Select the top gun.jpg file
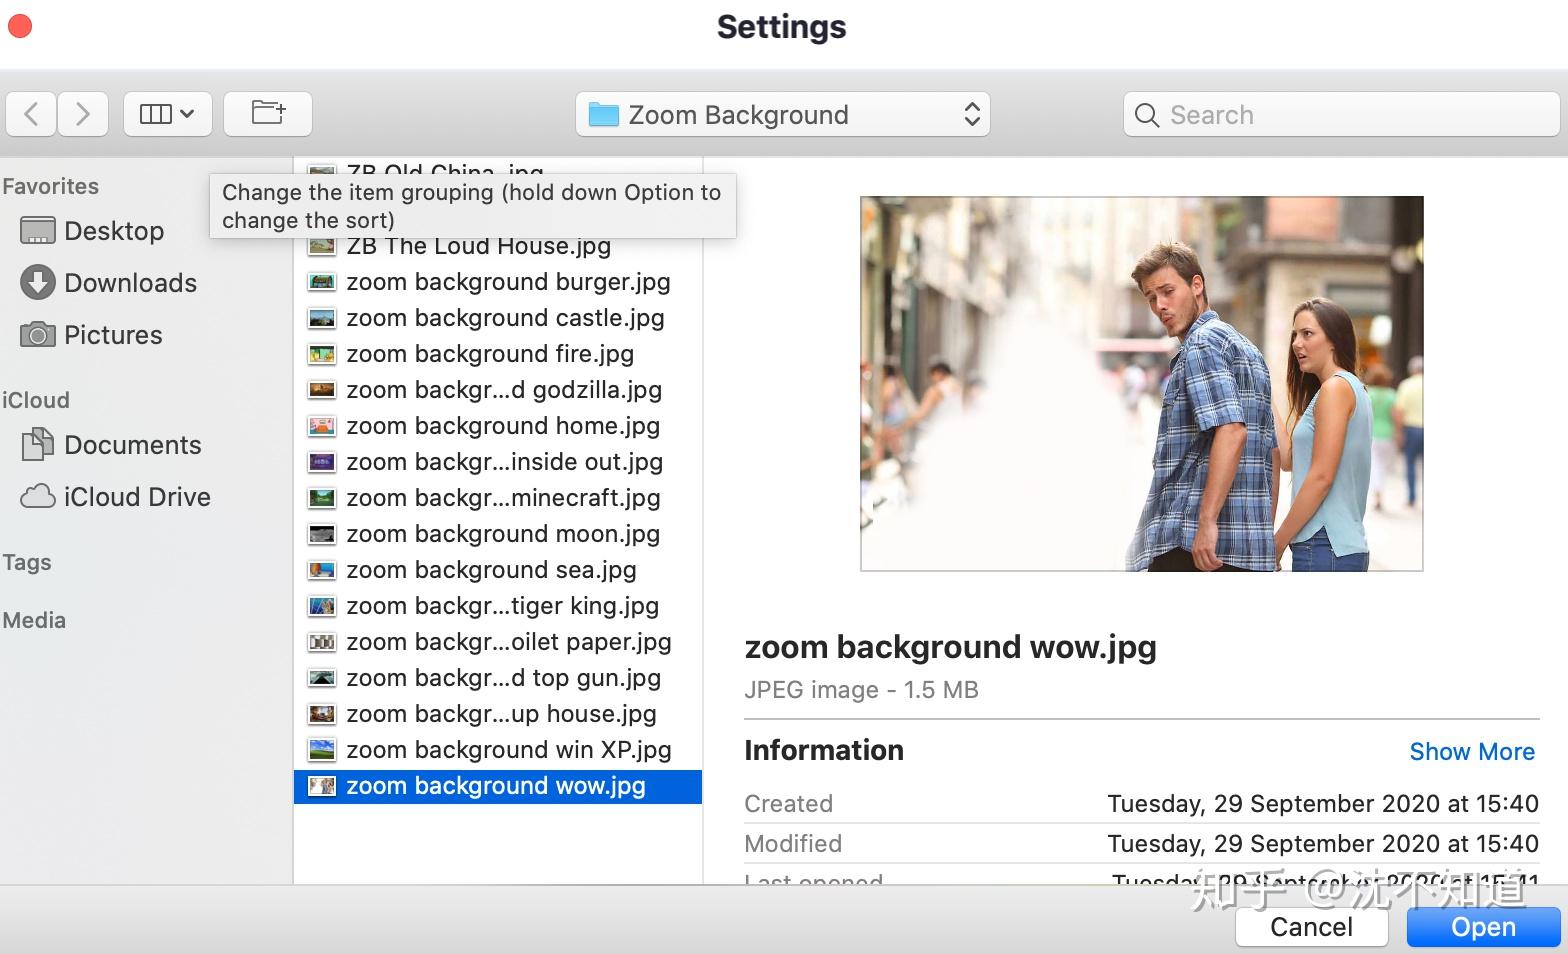Viewport: 1568px width, 954px height. tap(498, 678)
